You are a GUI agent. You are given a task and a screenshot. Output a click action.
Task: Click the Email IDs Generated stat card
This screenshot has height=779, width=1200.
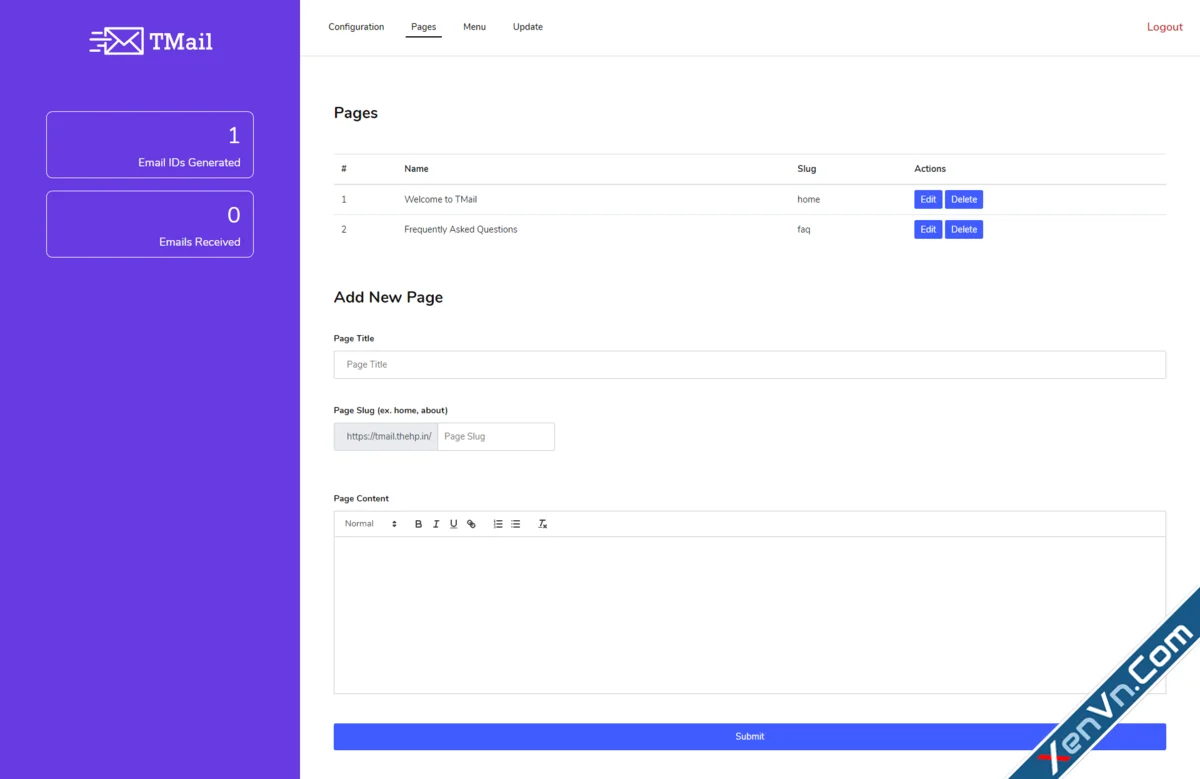[x=150, y=145]
